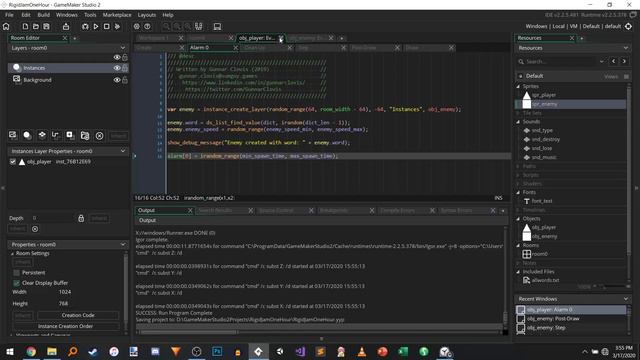Open Photoshop from the taskbar

pyautogui.click(x=217, y=351)
